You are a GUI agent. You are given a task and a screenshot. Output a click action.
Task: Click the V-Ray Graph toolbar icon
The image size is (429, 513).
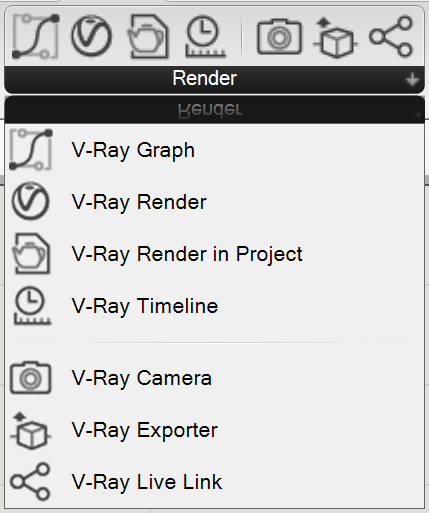pyautogui.click(x=36, y=36)
